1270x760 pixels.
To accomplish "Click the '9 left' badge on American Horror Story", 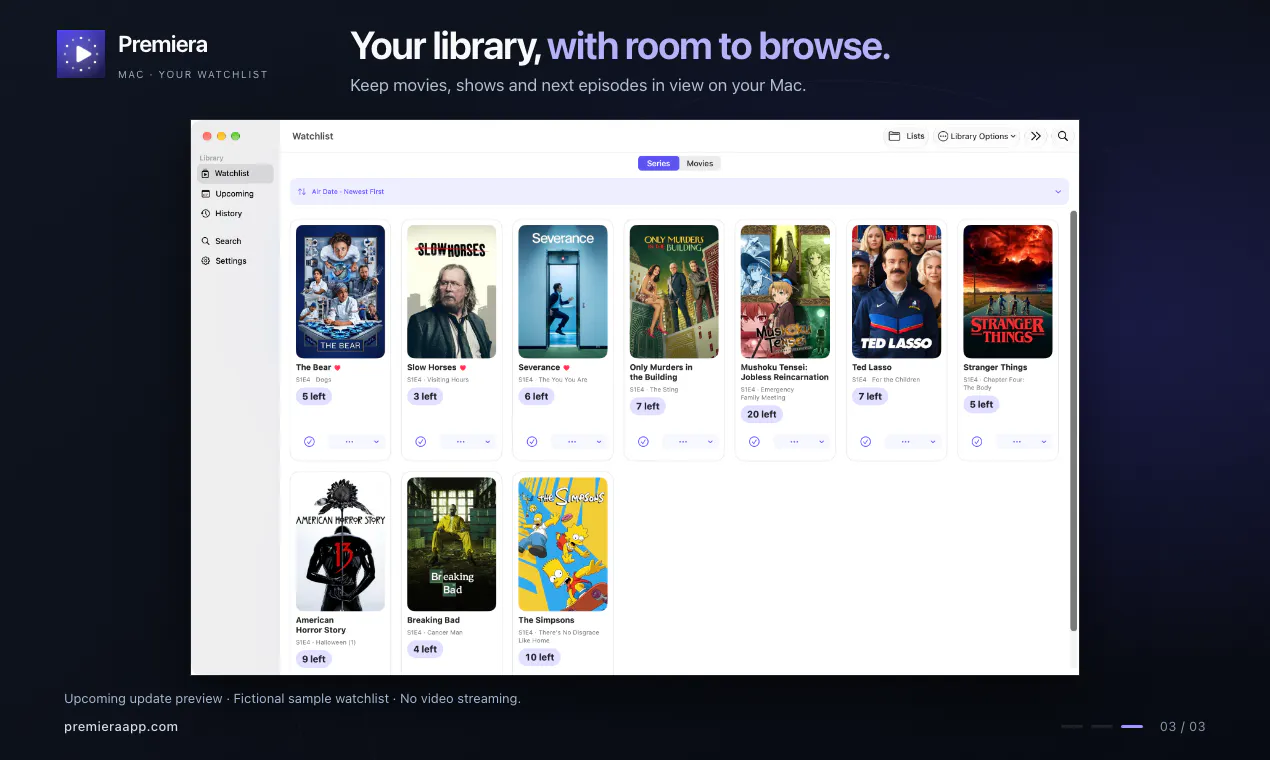I will coord(314,659).
